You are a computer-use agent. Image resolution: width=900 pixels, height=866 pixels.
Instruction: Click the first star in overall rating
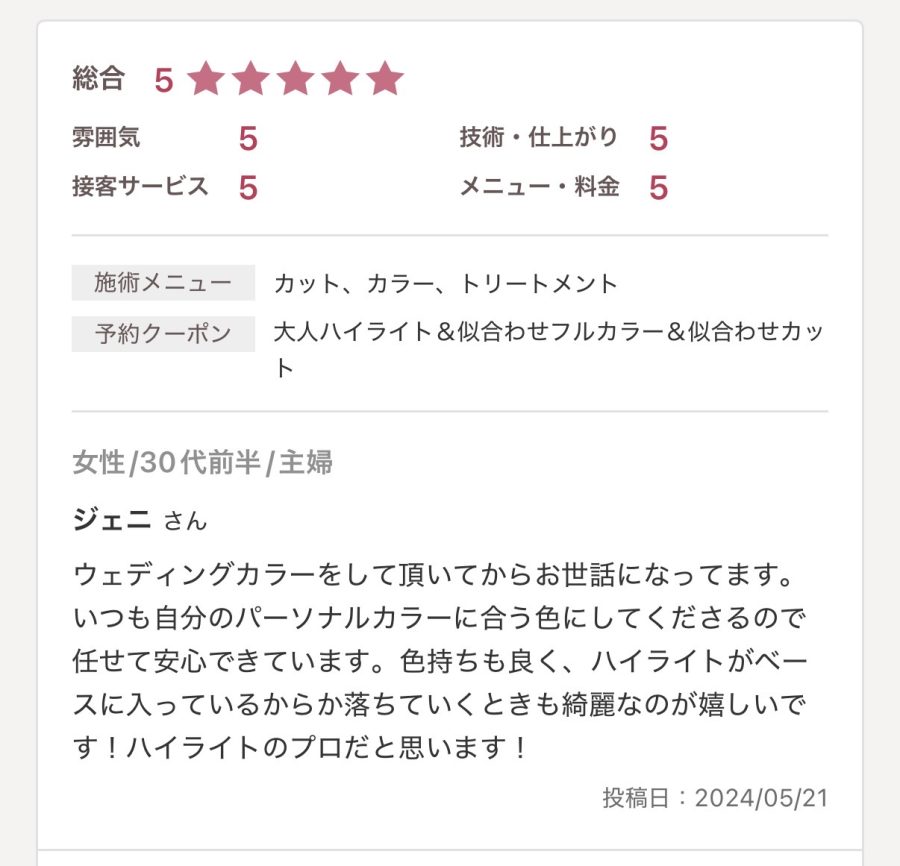point(207,79)
